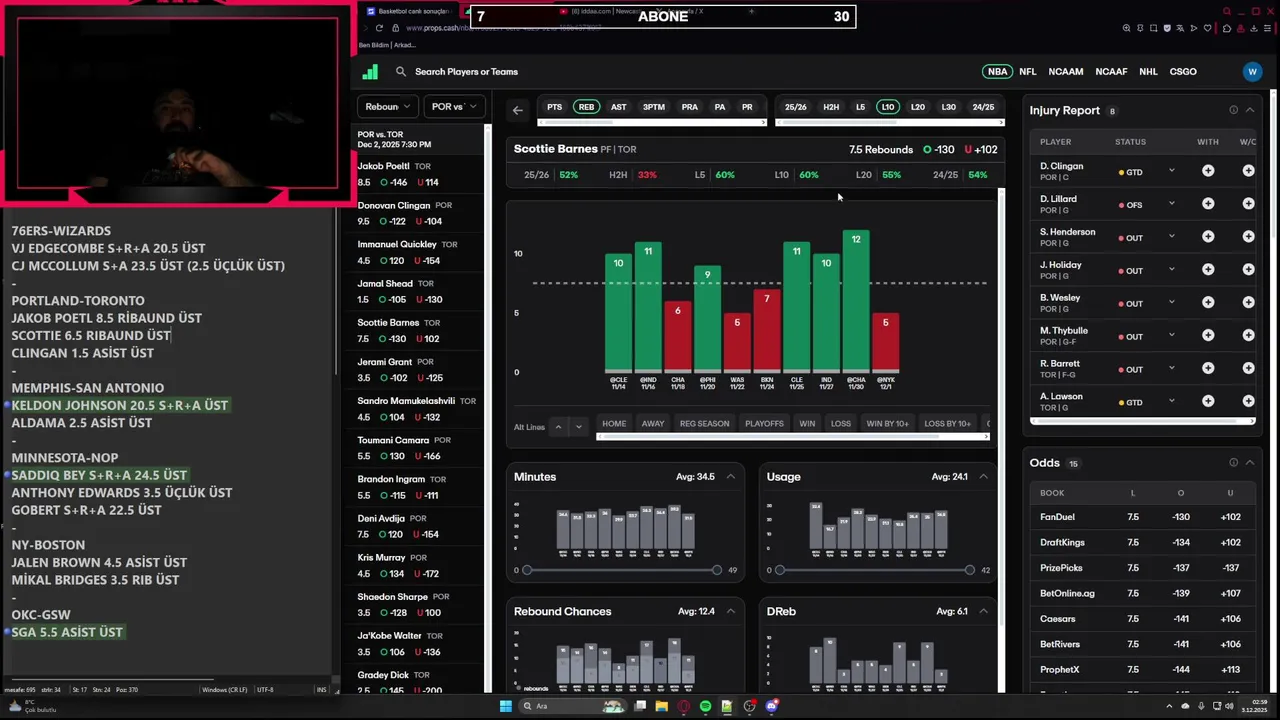Switch to the NBA league tab

point(997,72)
